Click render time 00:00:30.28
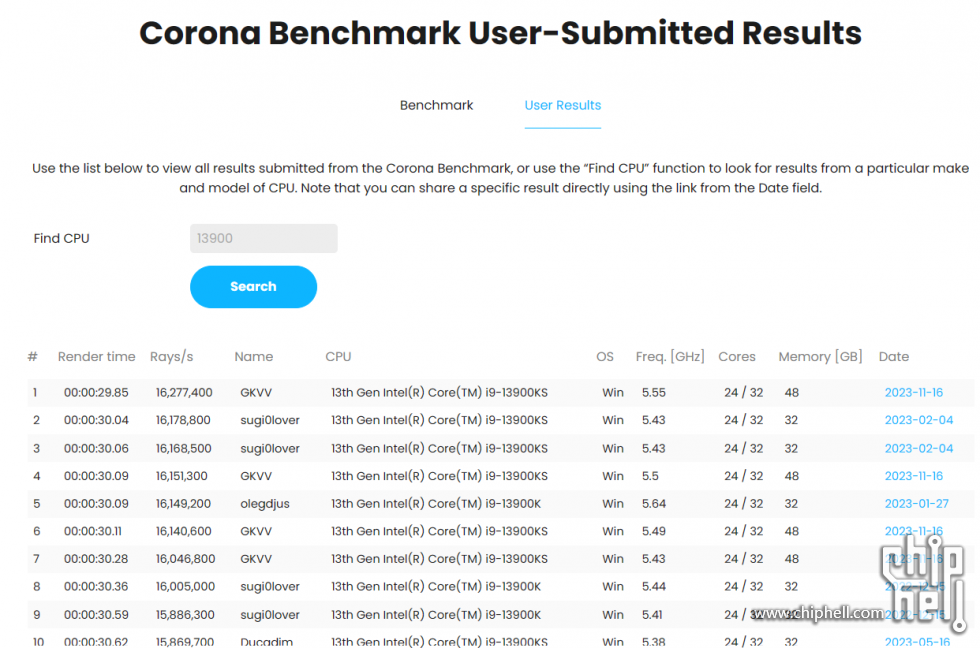The width and height of the screenshot is (980, 648). click(96, 559)
